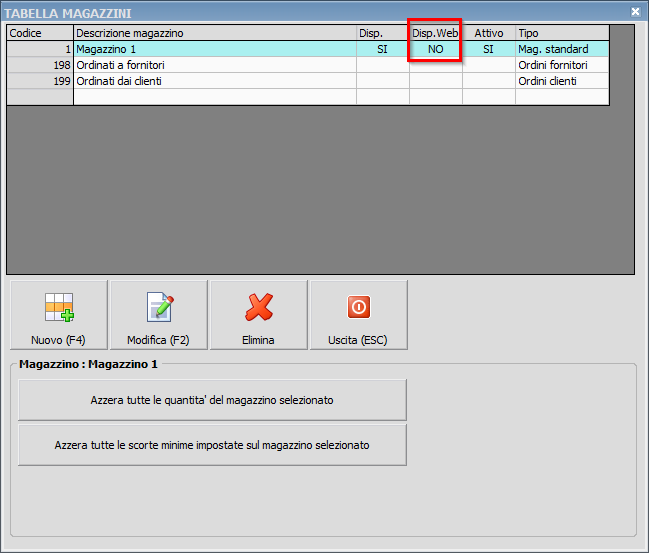Click the Disp.Web column header
The width and height of the screenshot is (649, 553).
(x=435, y=33)
